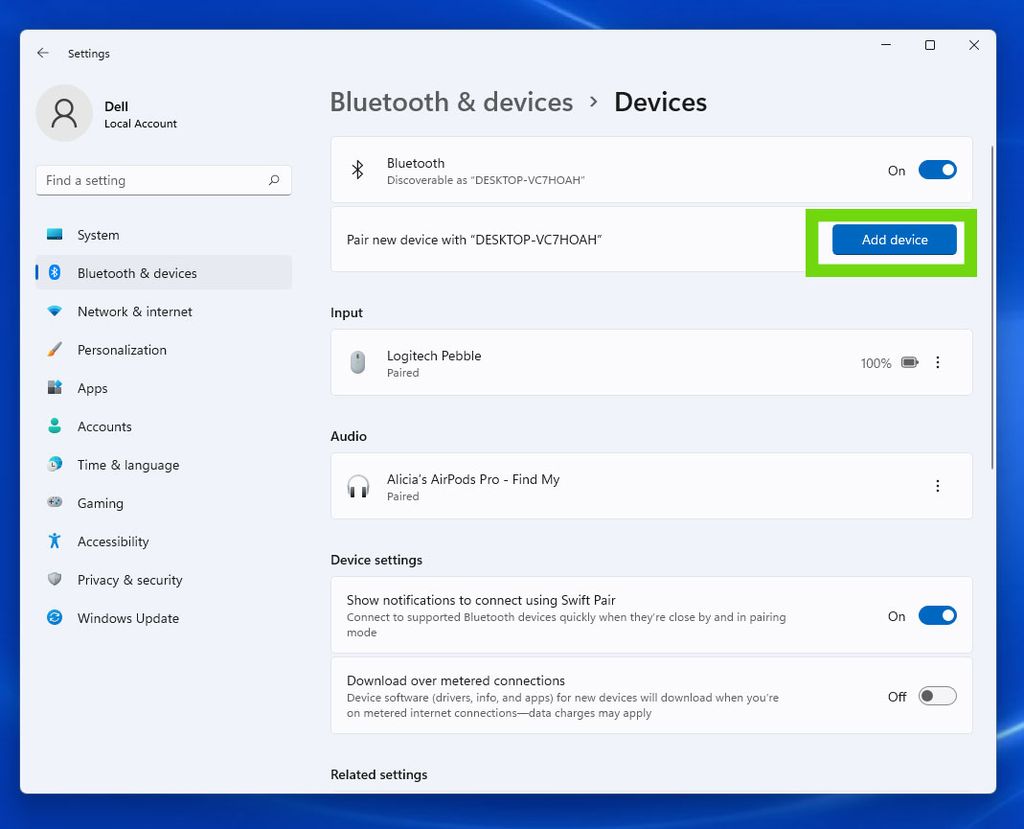Disable Swift Pair notifications

[937, 615]
